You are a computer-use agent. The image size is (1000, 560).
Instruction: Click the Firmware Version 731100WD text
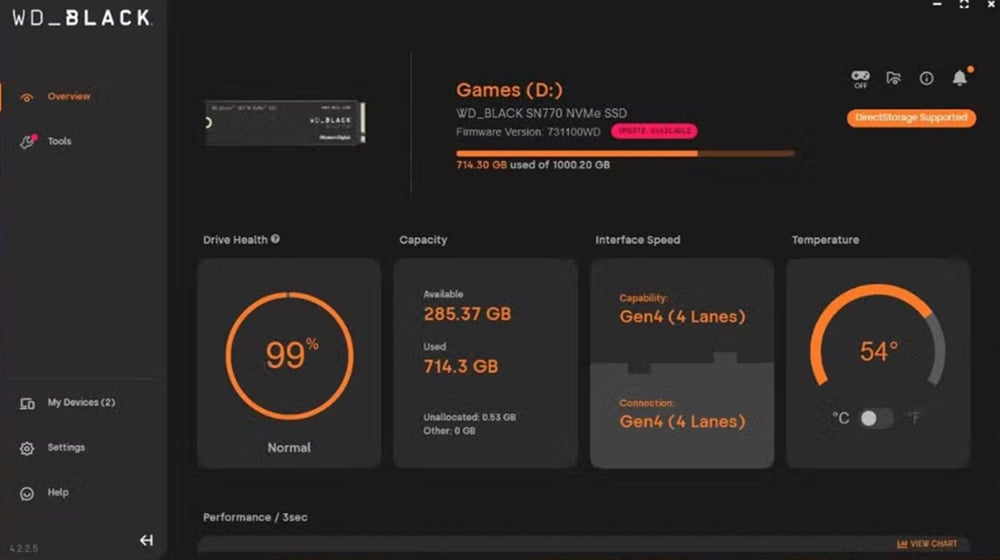point(528,132)
